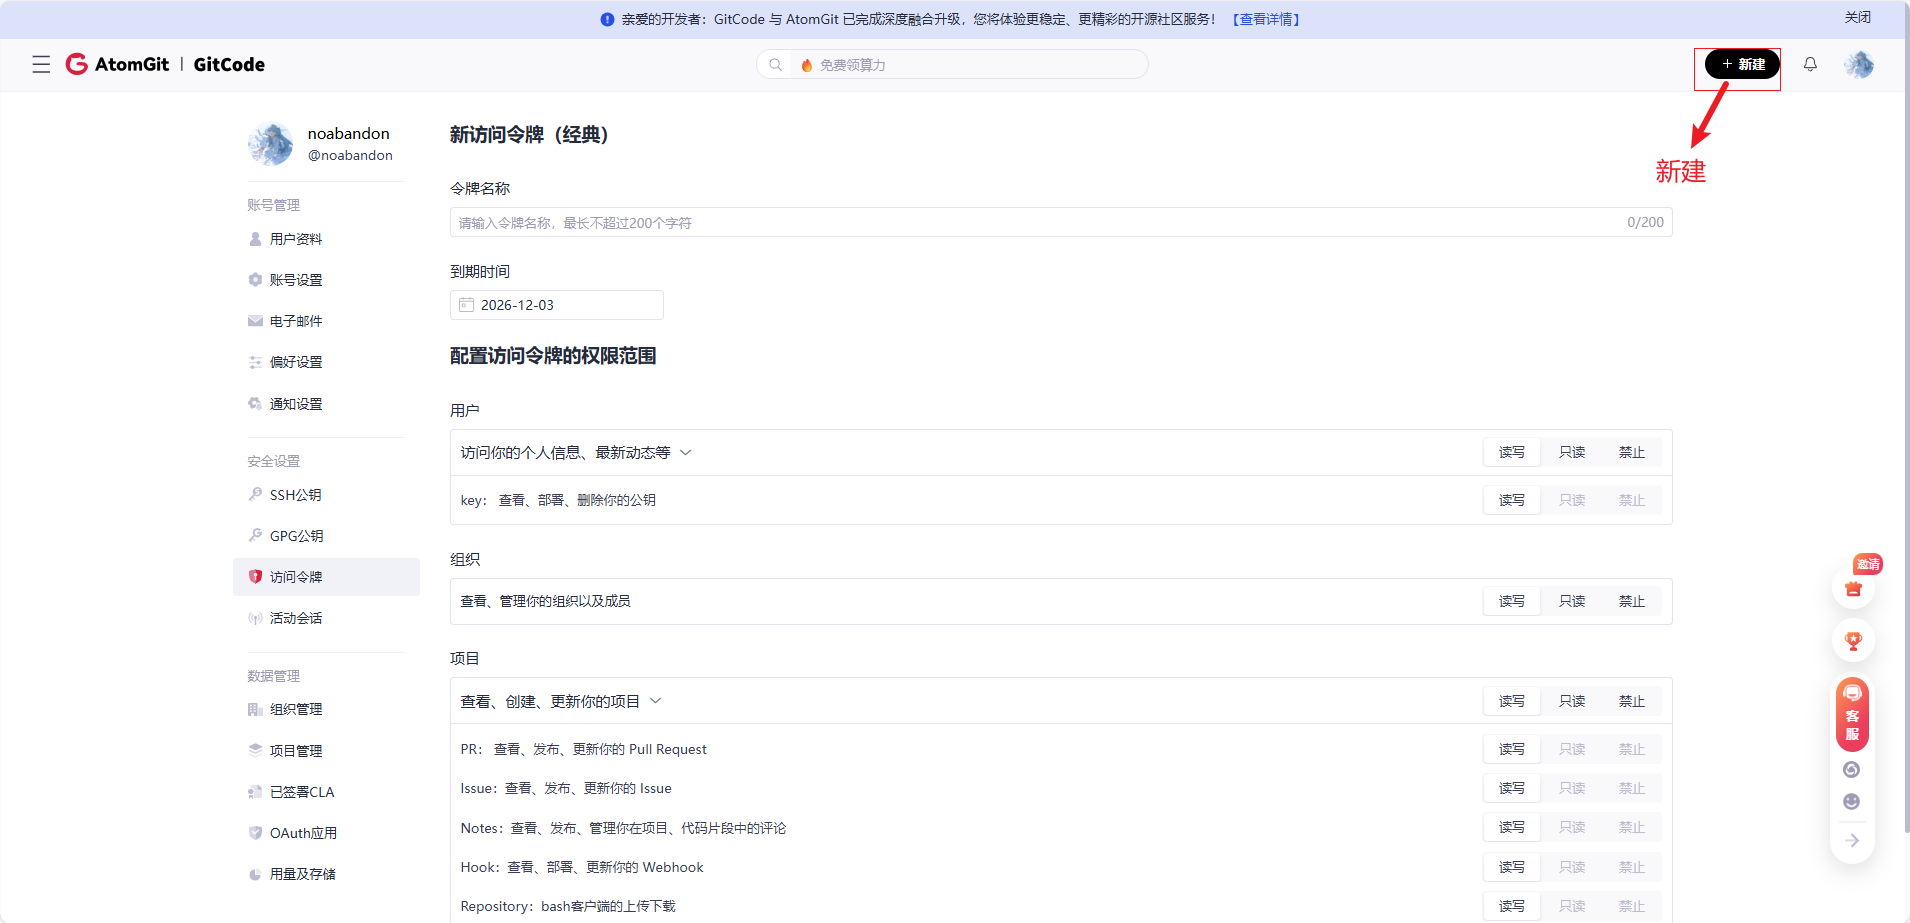Click the search magnifier icon
1910x923 pixels.
coord(776,64)
